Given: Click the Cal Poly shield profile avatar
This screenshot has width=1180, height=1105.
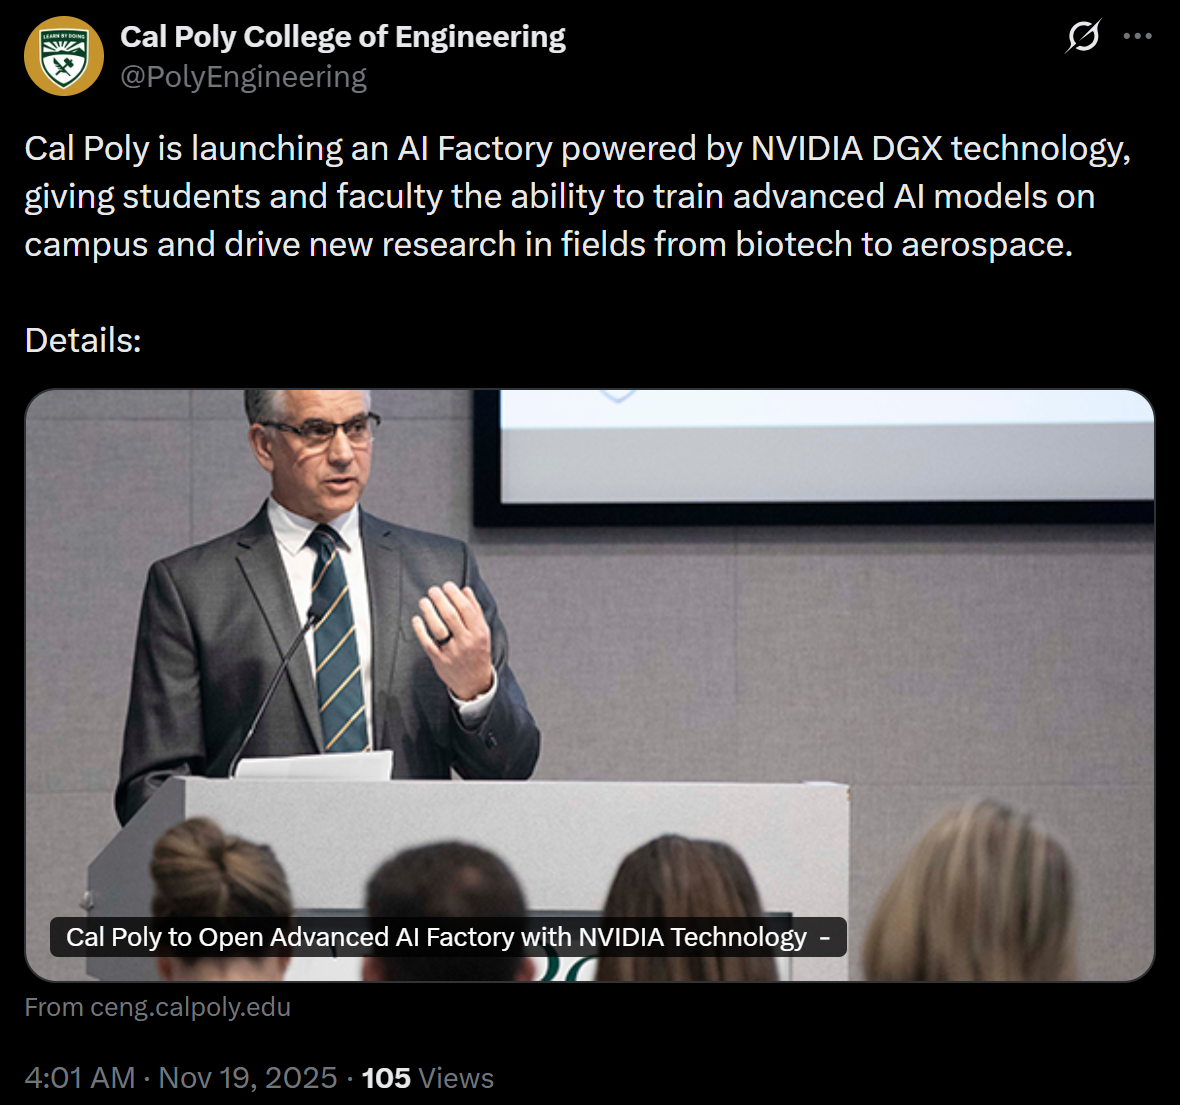Looking at the screenshot, I should pos(63,56).
